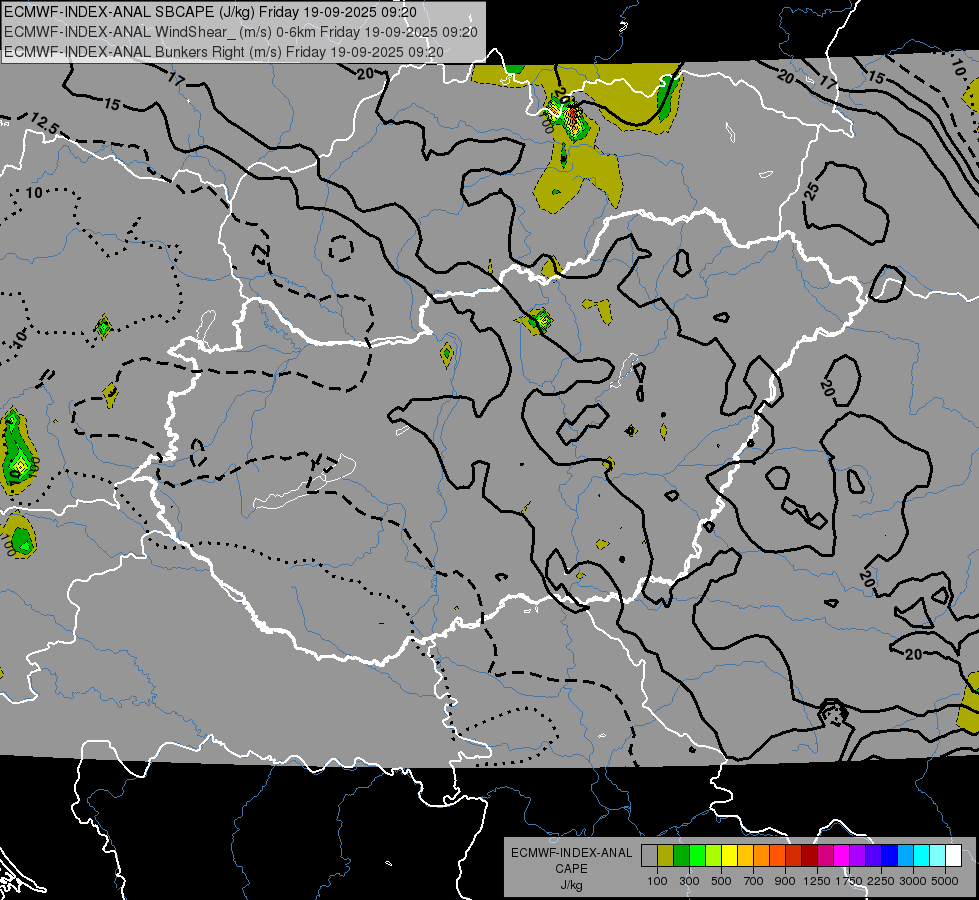Pick the purple swatch right of 1750
The height and width of the screenshot is (900, 979).
click(x=858, y=856)
